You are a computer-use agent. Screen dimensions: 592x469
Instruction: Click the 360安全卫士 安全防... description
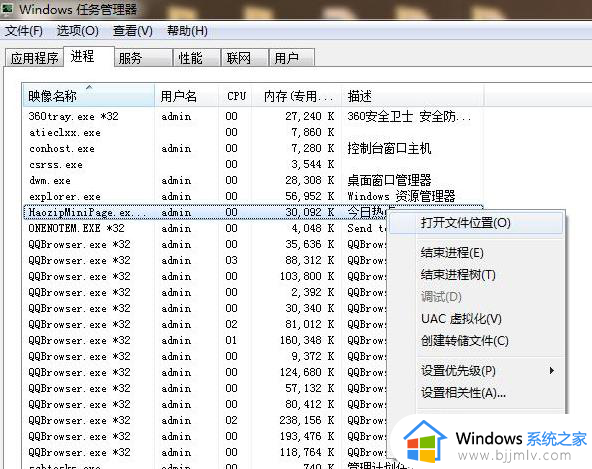[x=409, y=116]
